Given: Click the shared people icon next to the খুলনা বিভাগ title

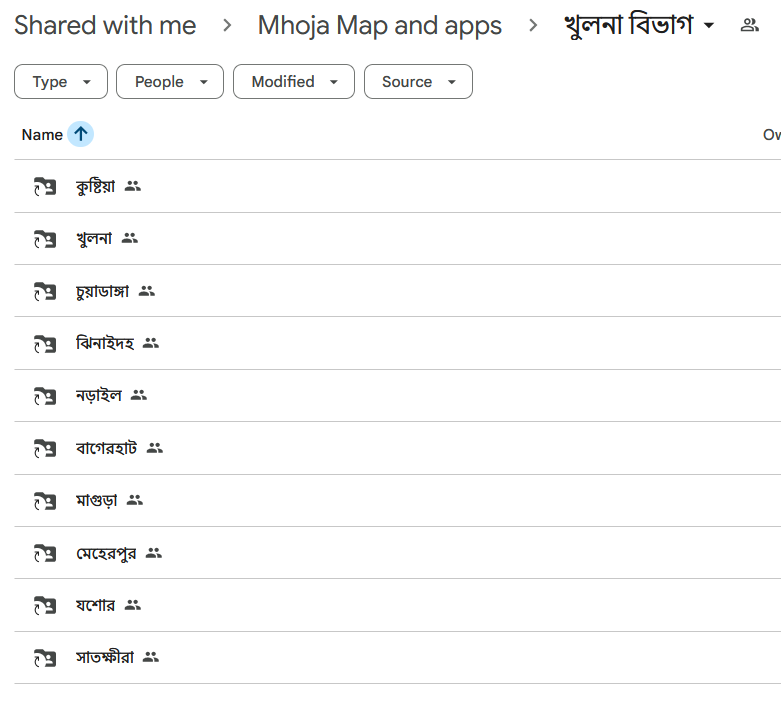Looking at the screenshot, I should [x=749, y=25].
